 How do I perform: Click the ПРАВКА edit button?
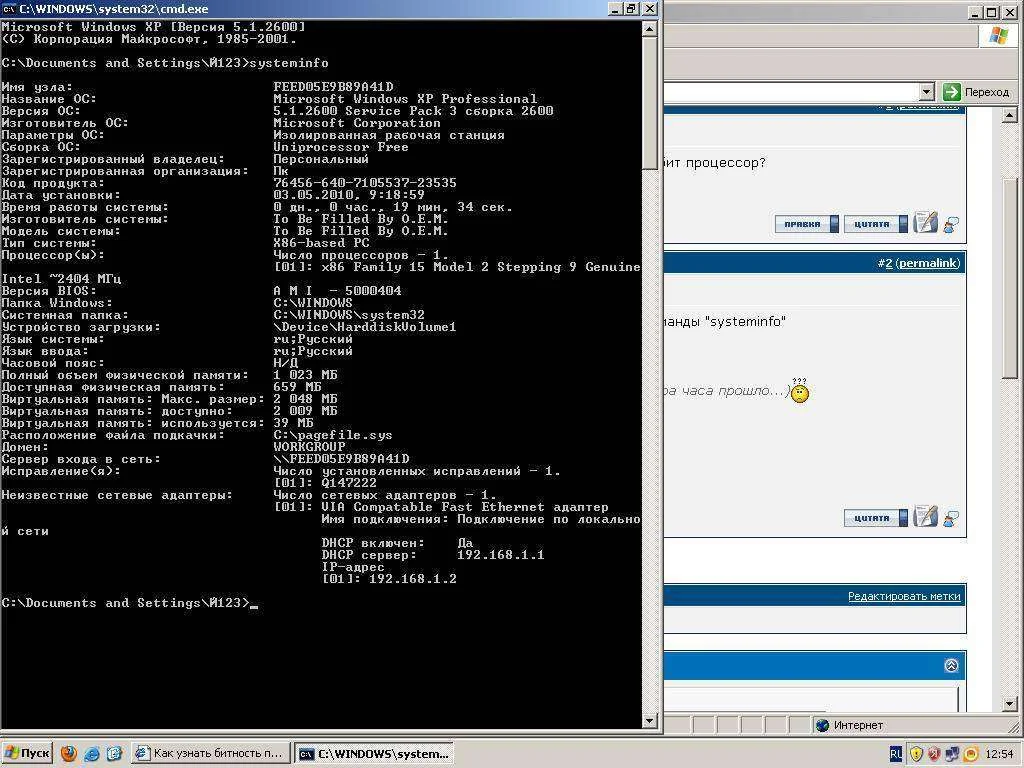click(x=806, y=224)
